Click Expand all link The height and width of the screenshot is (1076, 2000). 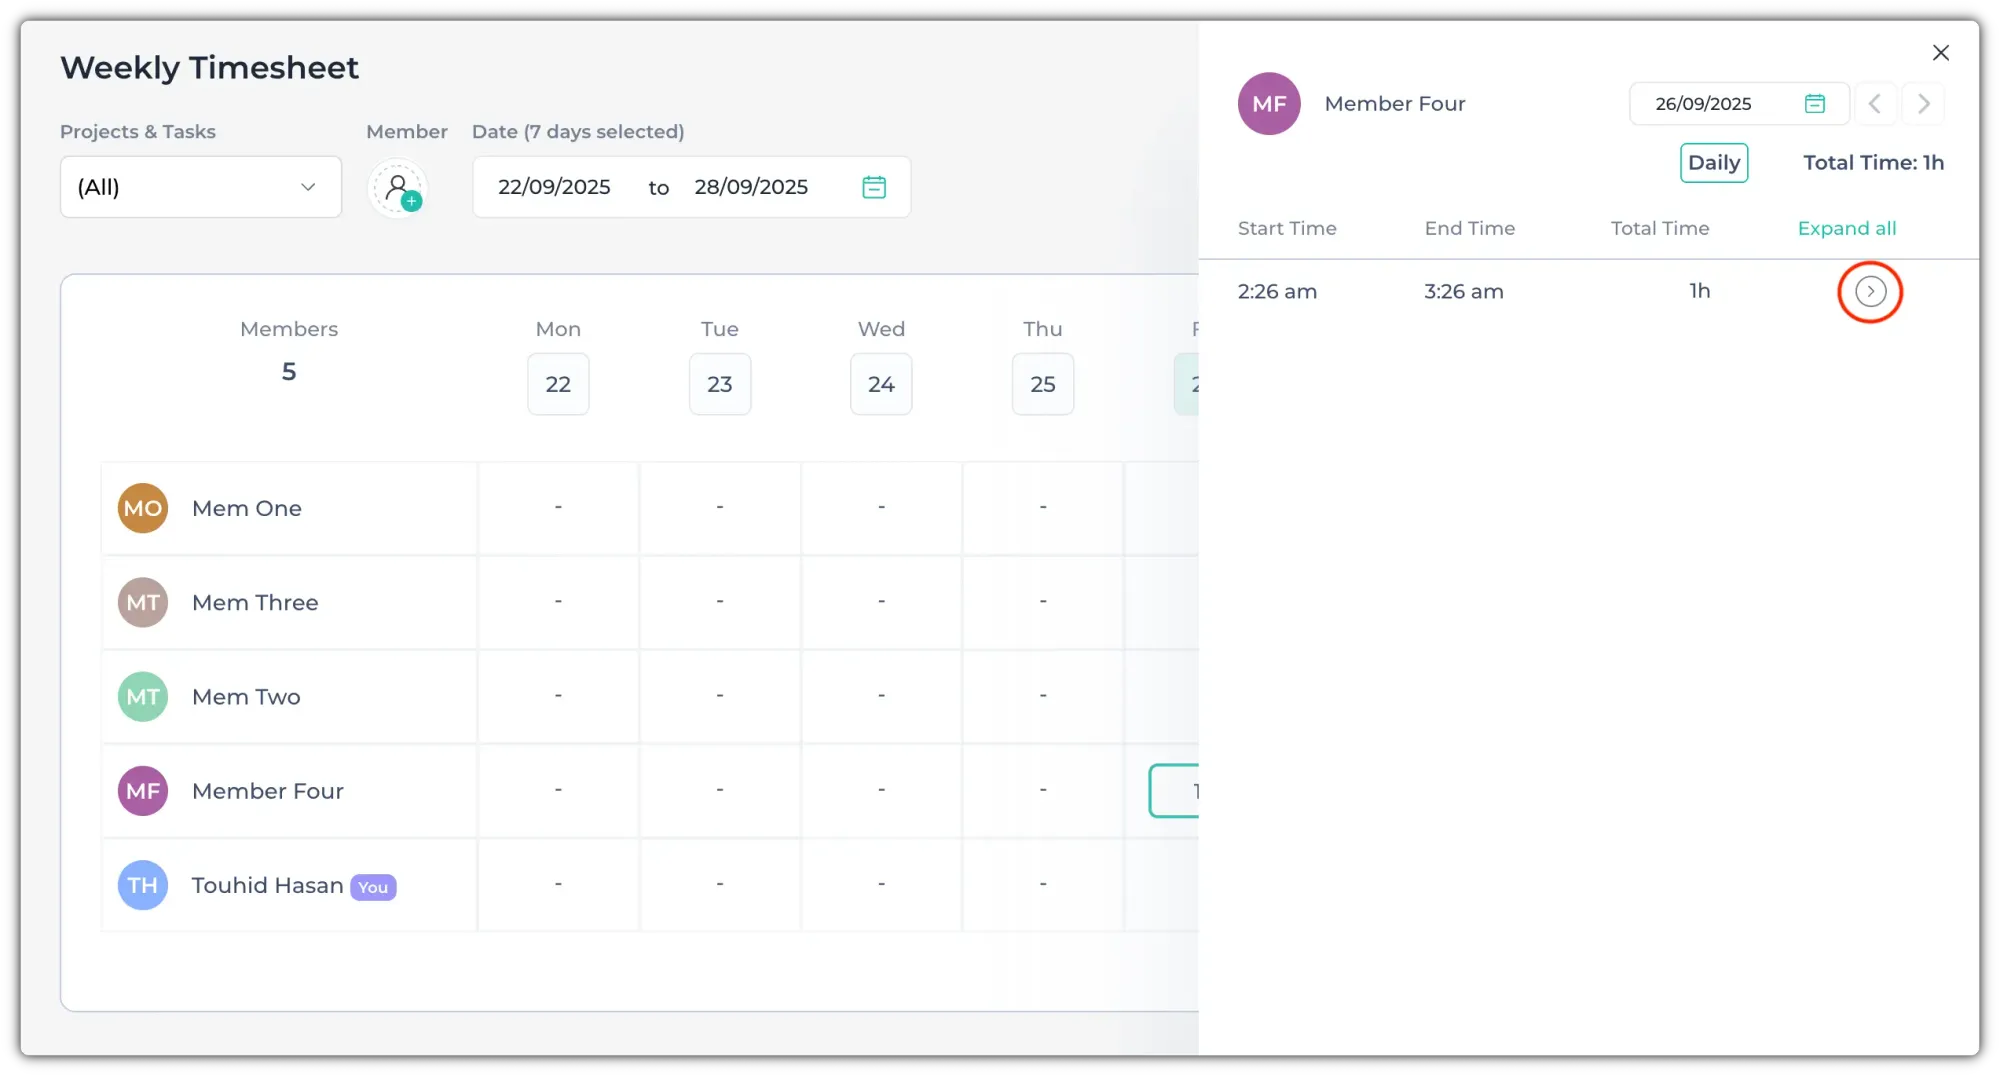pyautogui.click(x=1846, y=228)
